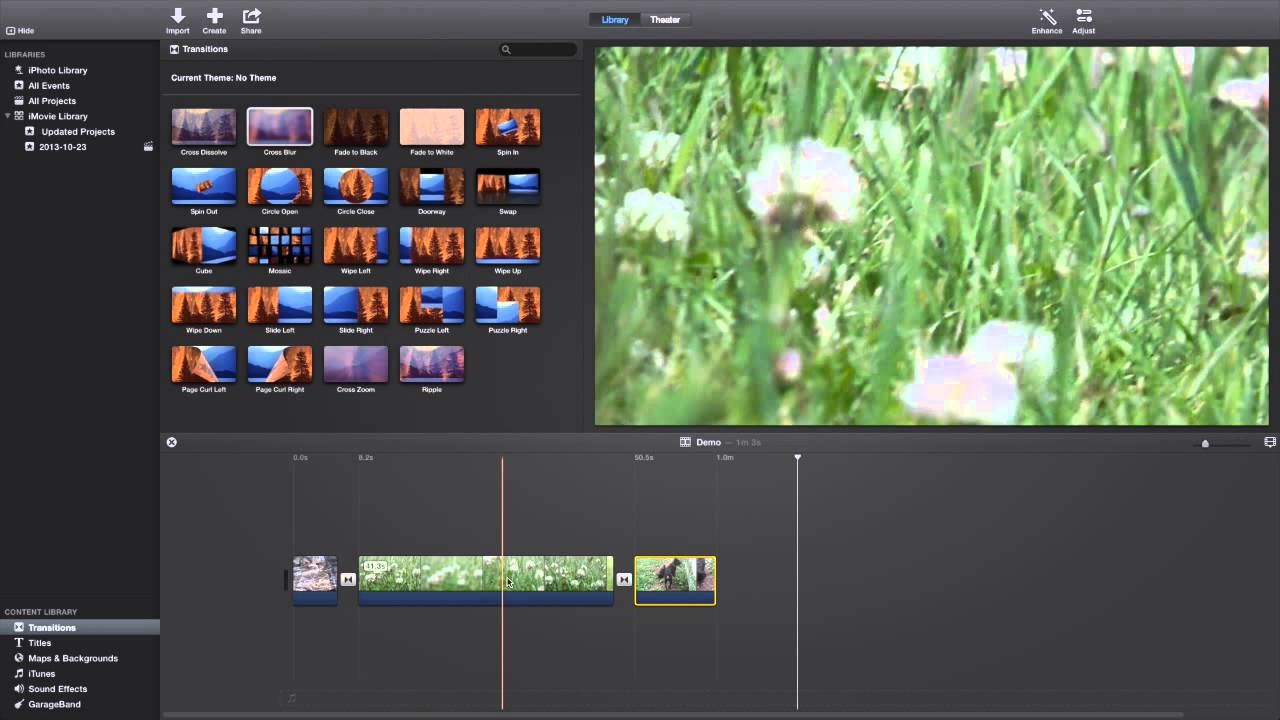This screenshot has height=720, width=1280.
Task: Select Titles in Content Library
Action: point(39,643)
